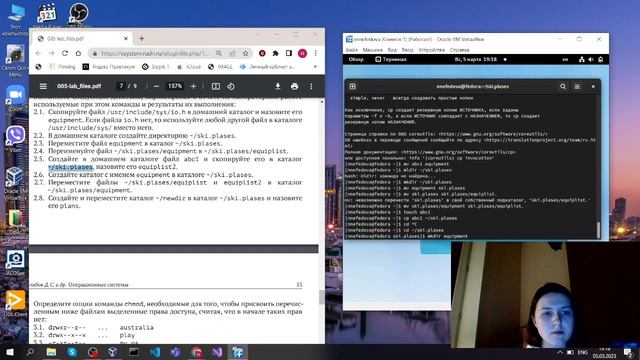Screen dimensions: 640x360
Task: Click the PDF viewer vertical scrollbar thumb
Action: (322, 297)
